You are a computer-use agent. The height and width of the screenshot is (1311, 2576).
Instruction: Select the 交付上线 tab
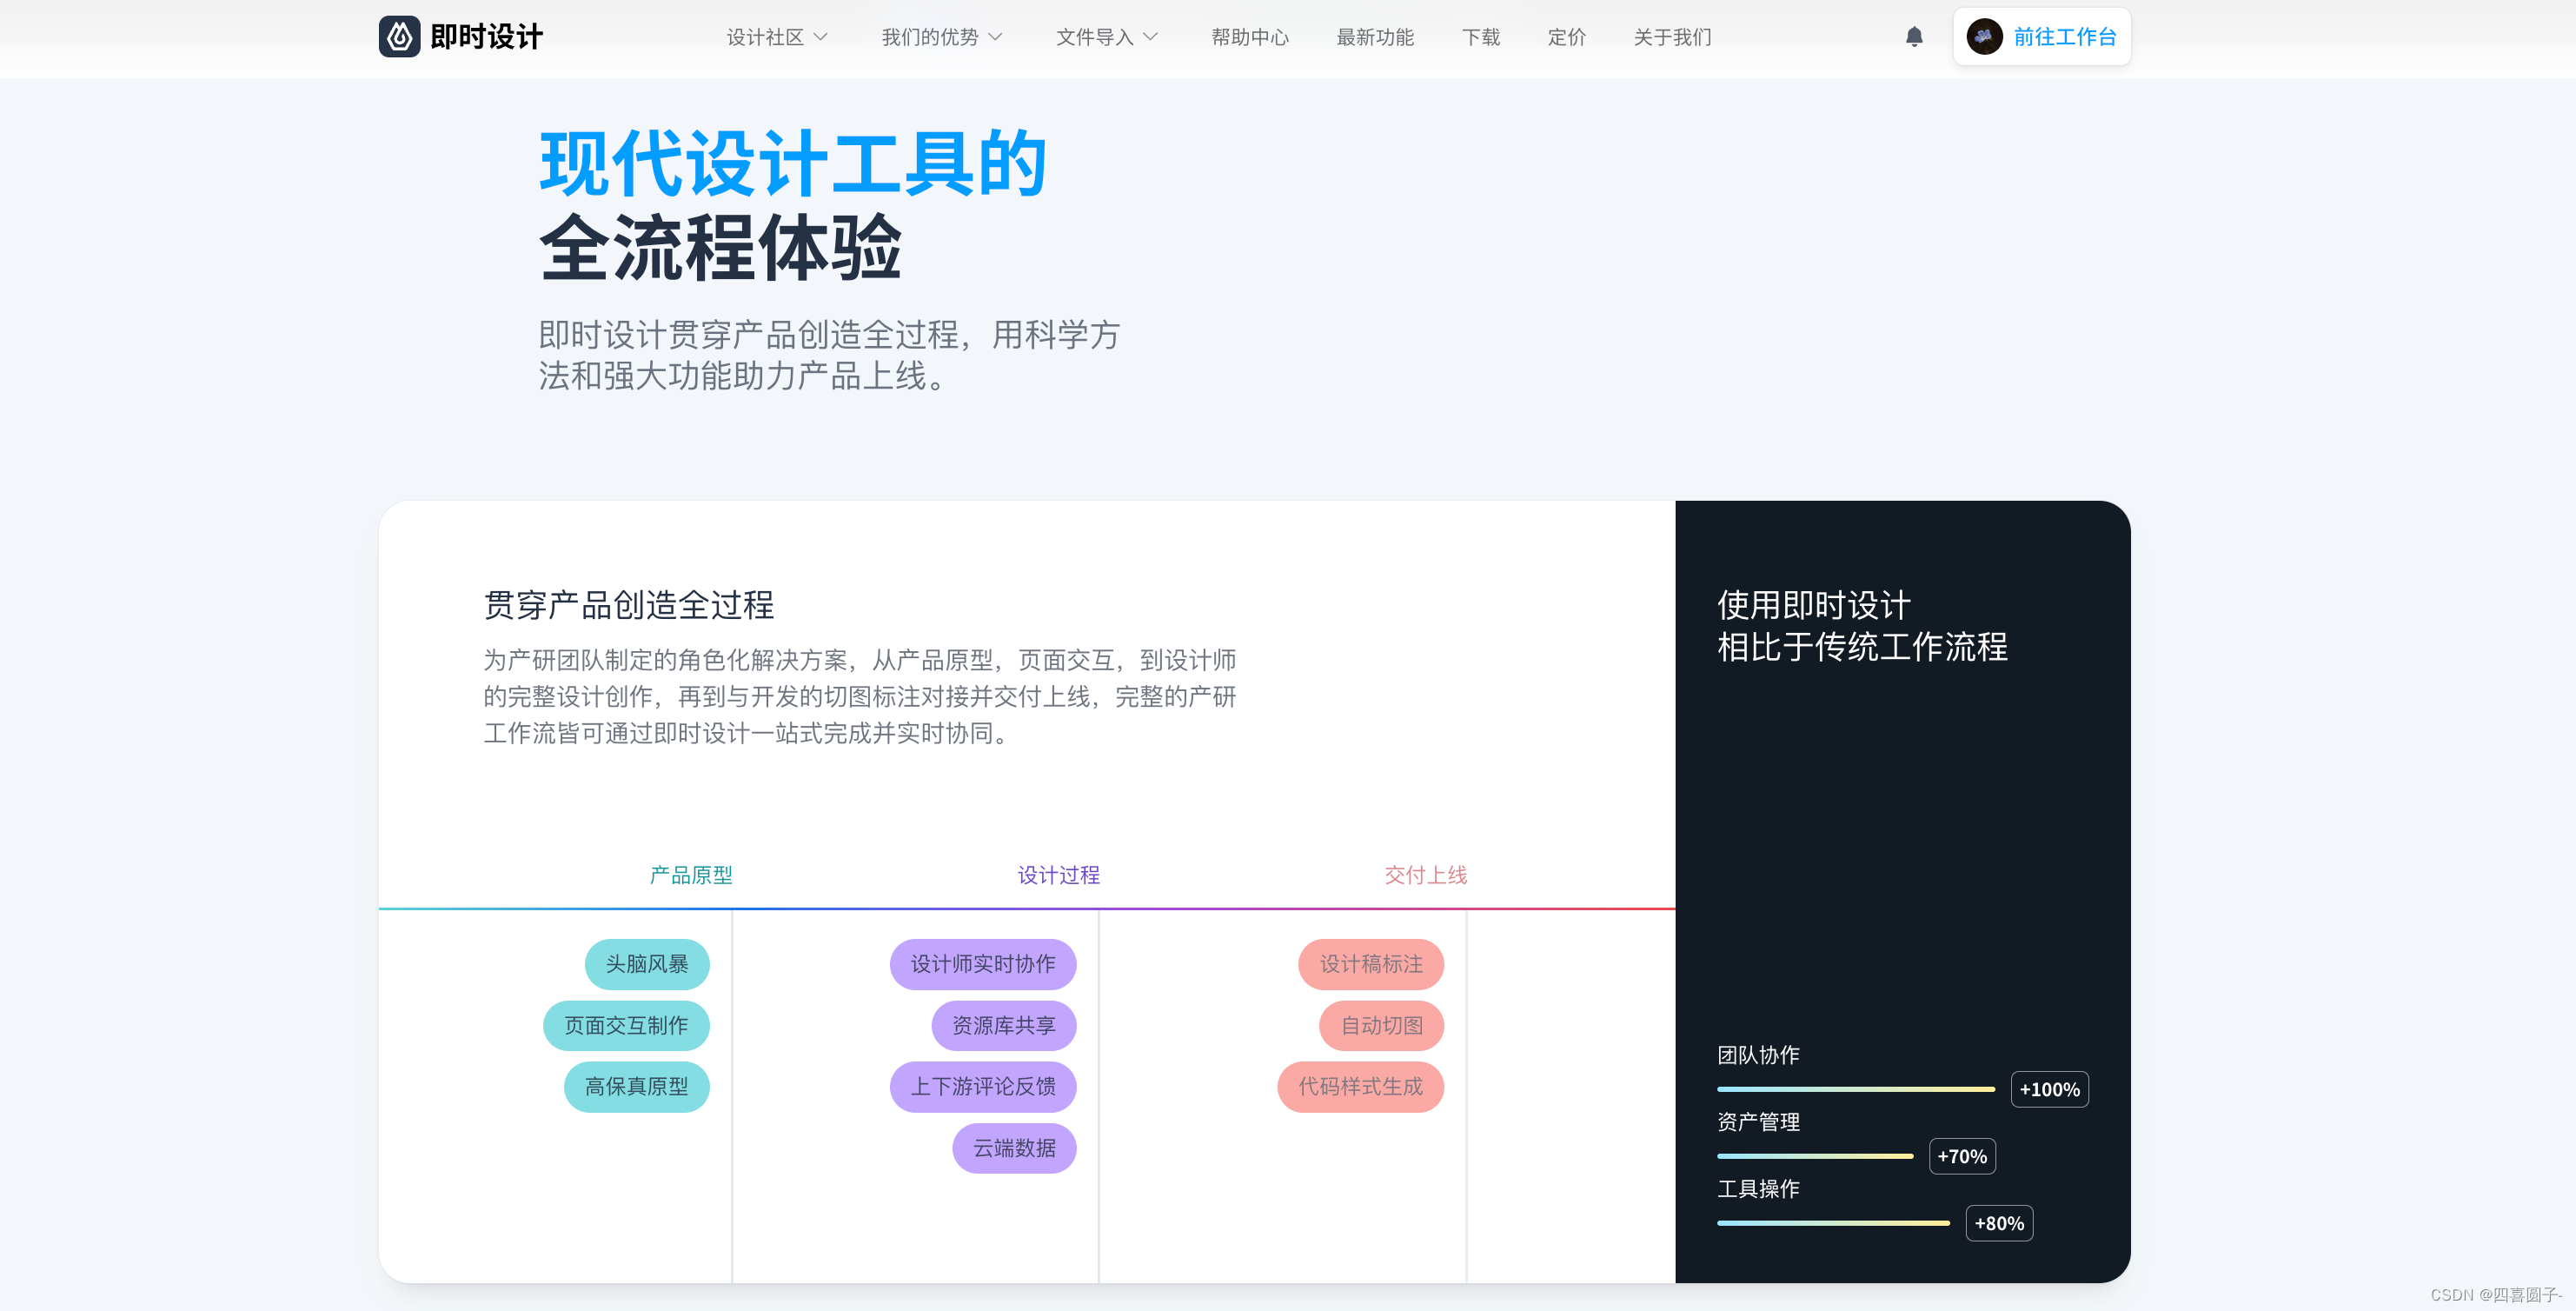[x=1425, y=875]
